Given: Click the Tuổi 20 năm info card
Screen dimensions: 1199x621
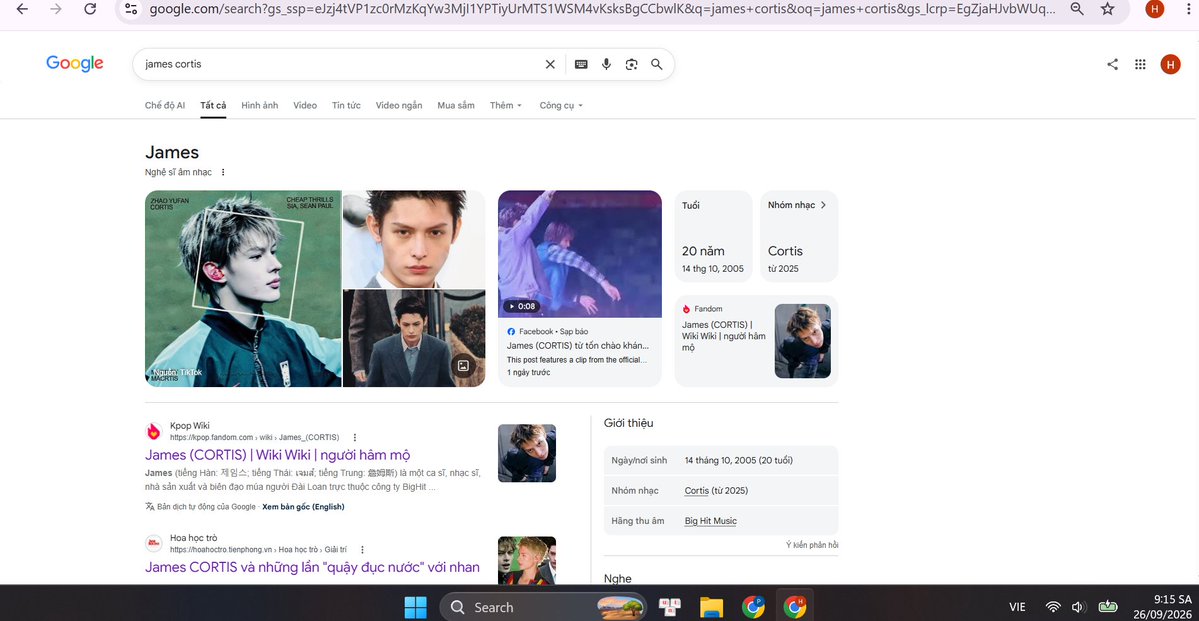Looking at the screenshot, I should [x=713, y=236].
